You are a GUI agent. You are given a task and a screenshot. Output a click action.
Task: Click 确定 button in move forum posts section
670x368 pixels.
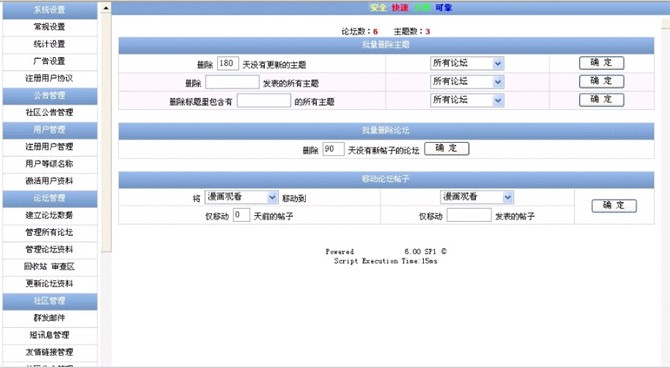coord(614,206)
